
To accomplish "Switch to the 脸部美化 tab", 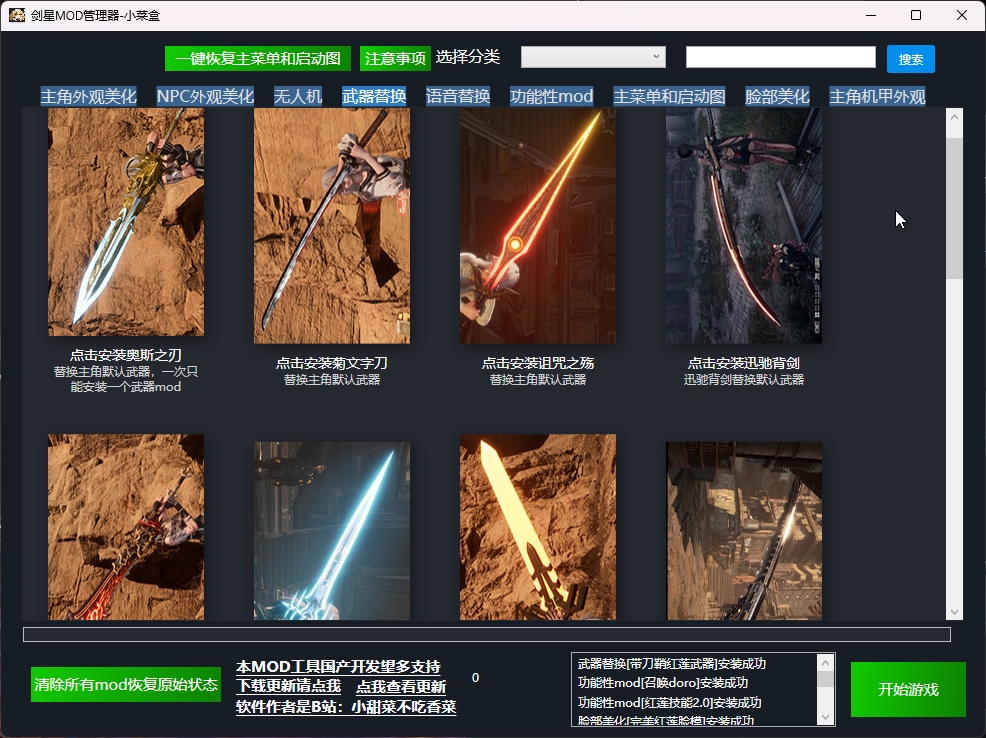I will point(777,96).
